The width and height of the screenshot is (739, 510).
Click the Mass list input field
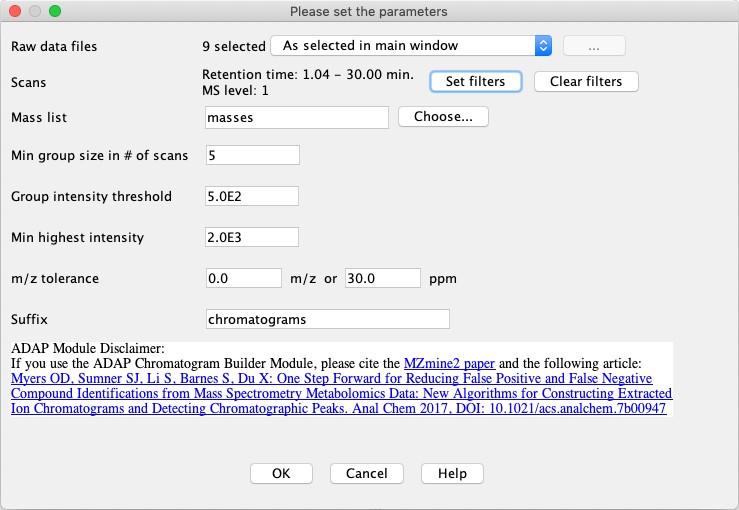tap(296, 118)
